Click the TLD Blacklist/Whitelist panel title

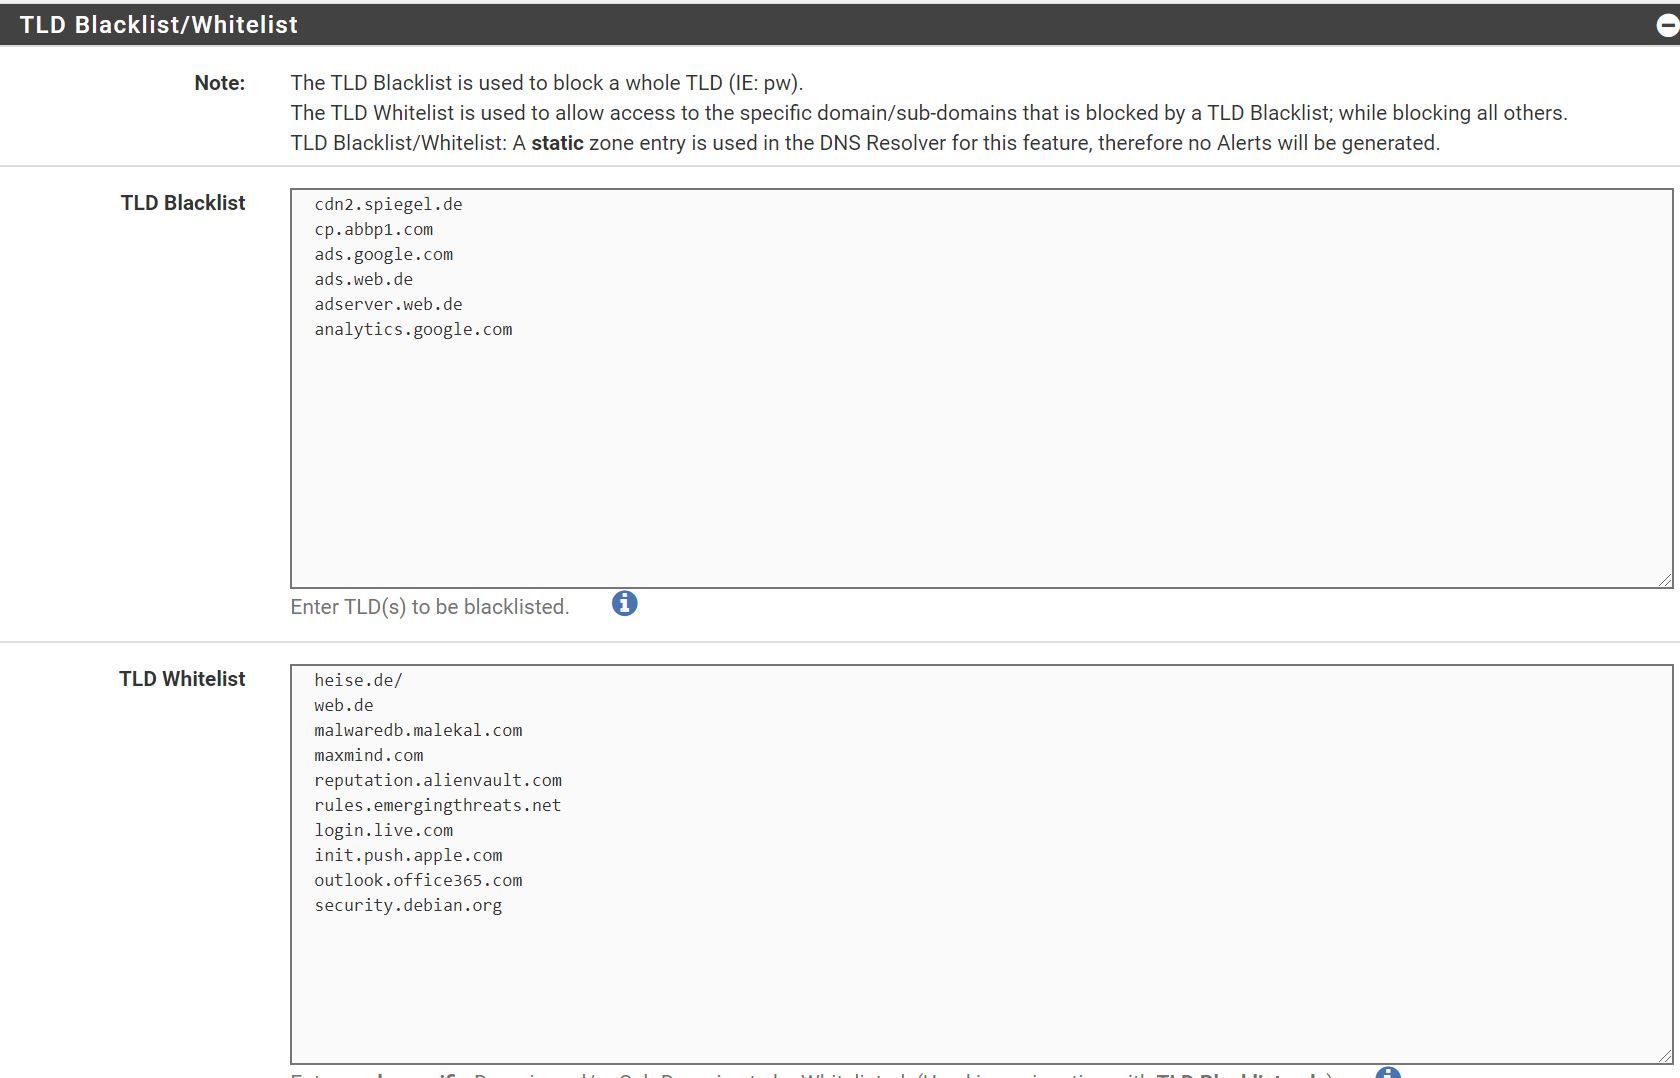click(x=159, y=25)
